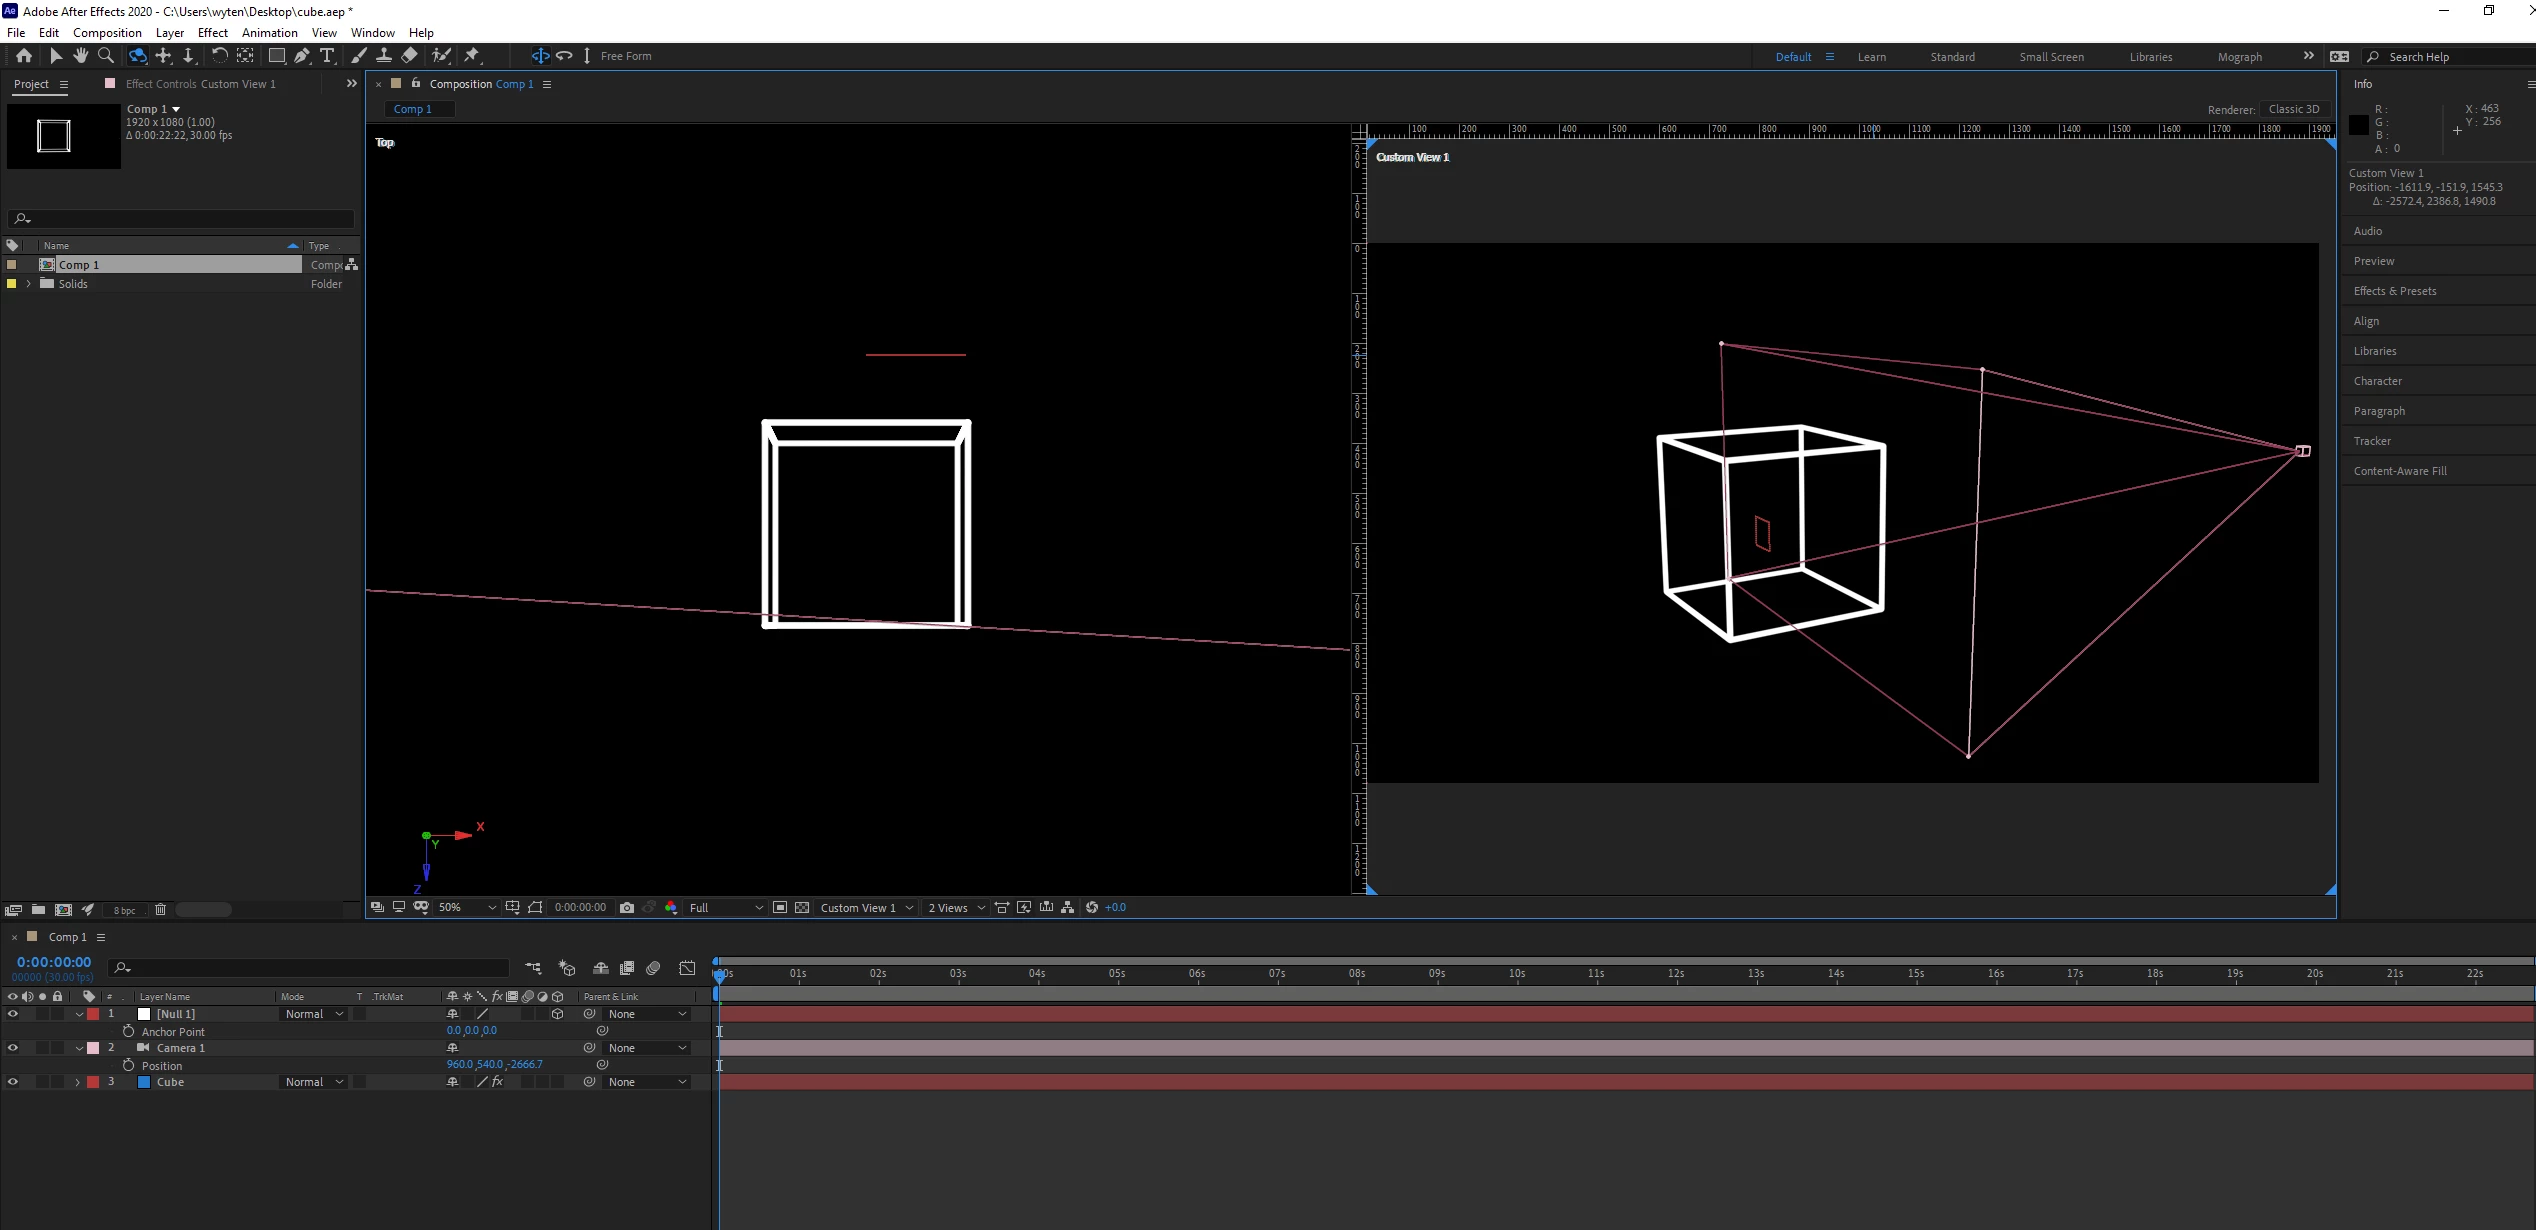Click the take snapshot camera icon
This screenshot has width=2536, height=1230.
627,908
